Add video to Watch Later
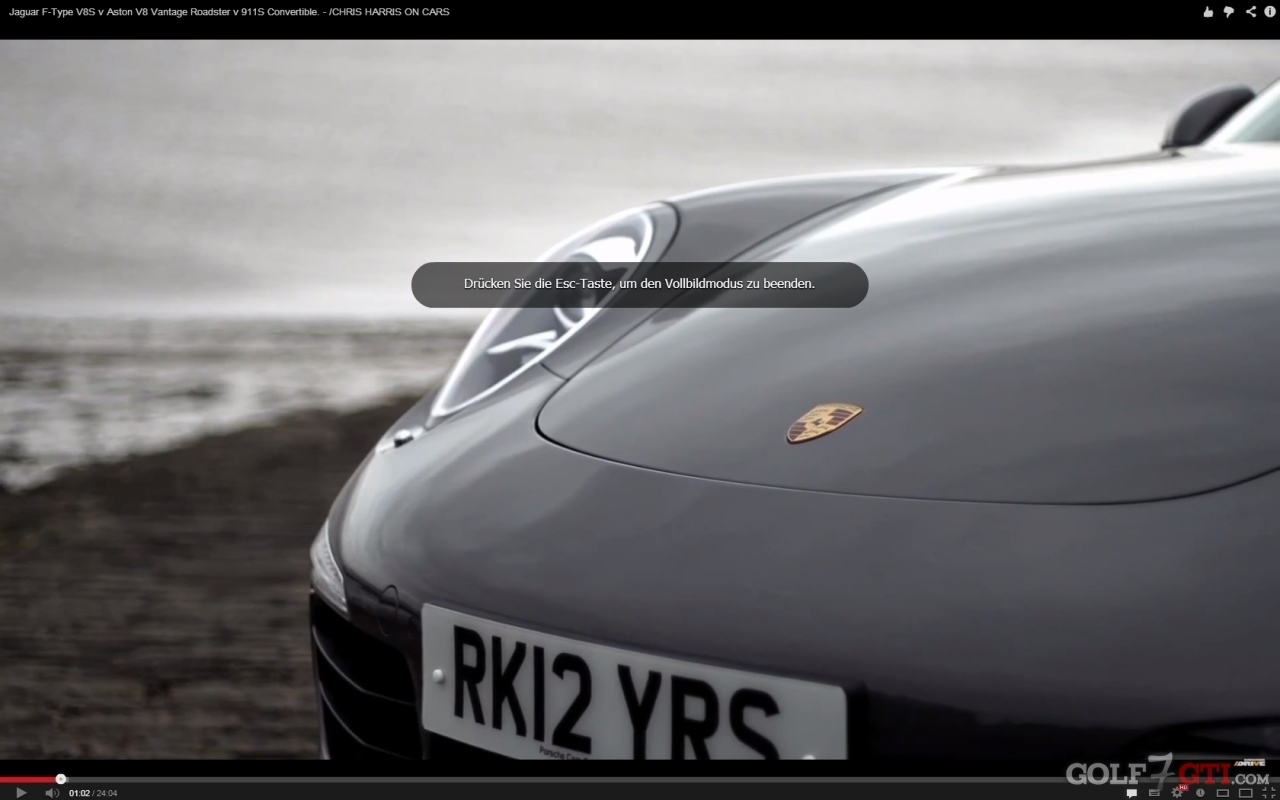The width and height of the screenshot is (1280, 800). click(x=1200, y=793)
